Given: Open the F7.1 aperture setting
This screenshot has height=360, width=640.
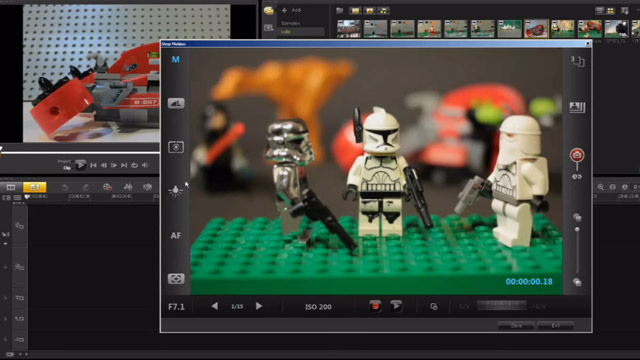Looking at the screenshot, I should pos(176,307).
